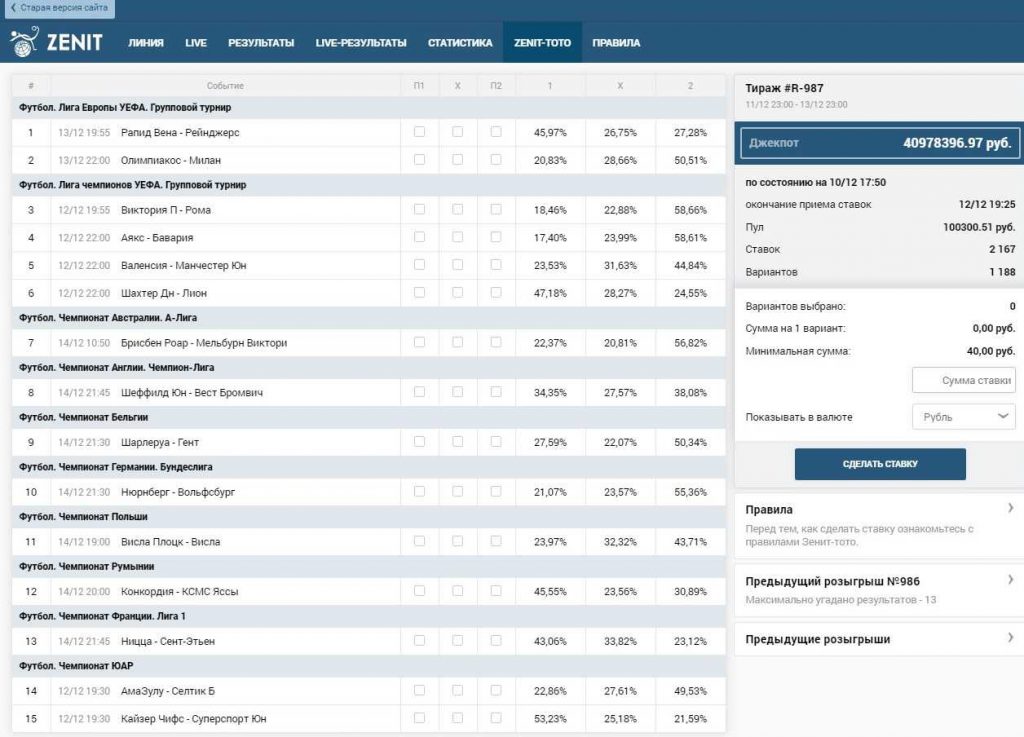Screen dimensions: 1024x737
Task: Check X for Олимпиакос - Милан
Action: (x=458, y=159)
